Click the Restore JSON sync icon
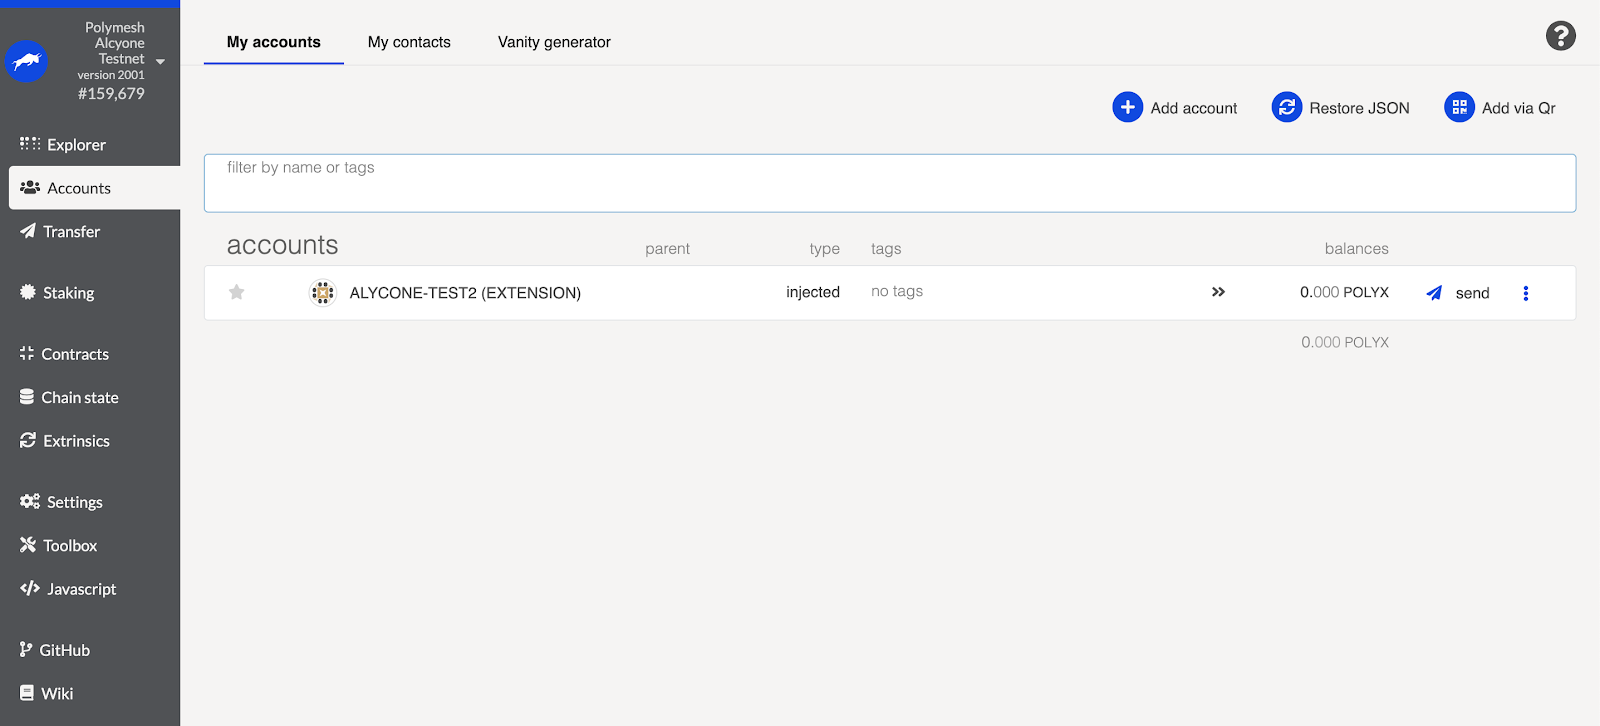Screen dimensions: 1600x726 [1286, 107]
